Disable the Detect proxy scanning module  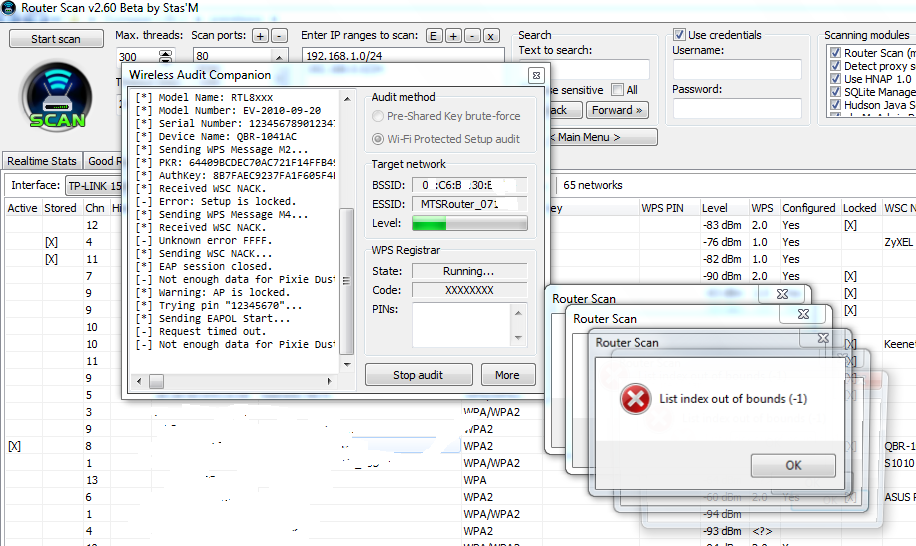(x=835, y=66)
